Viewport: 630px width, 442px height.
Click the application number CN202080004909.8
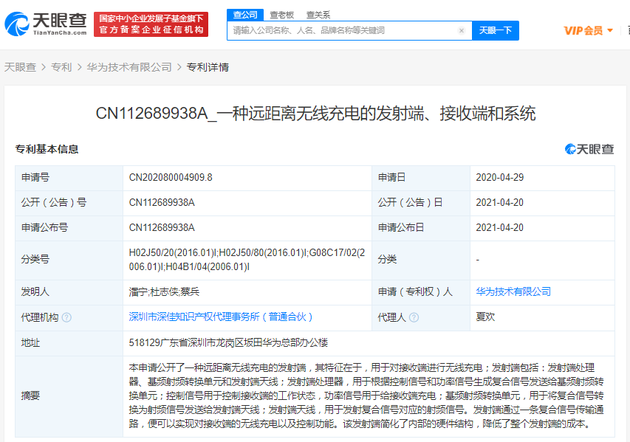170,177
